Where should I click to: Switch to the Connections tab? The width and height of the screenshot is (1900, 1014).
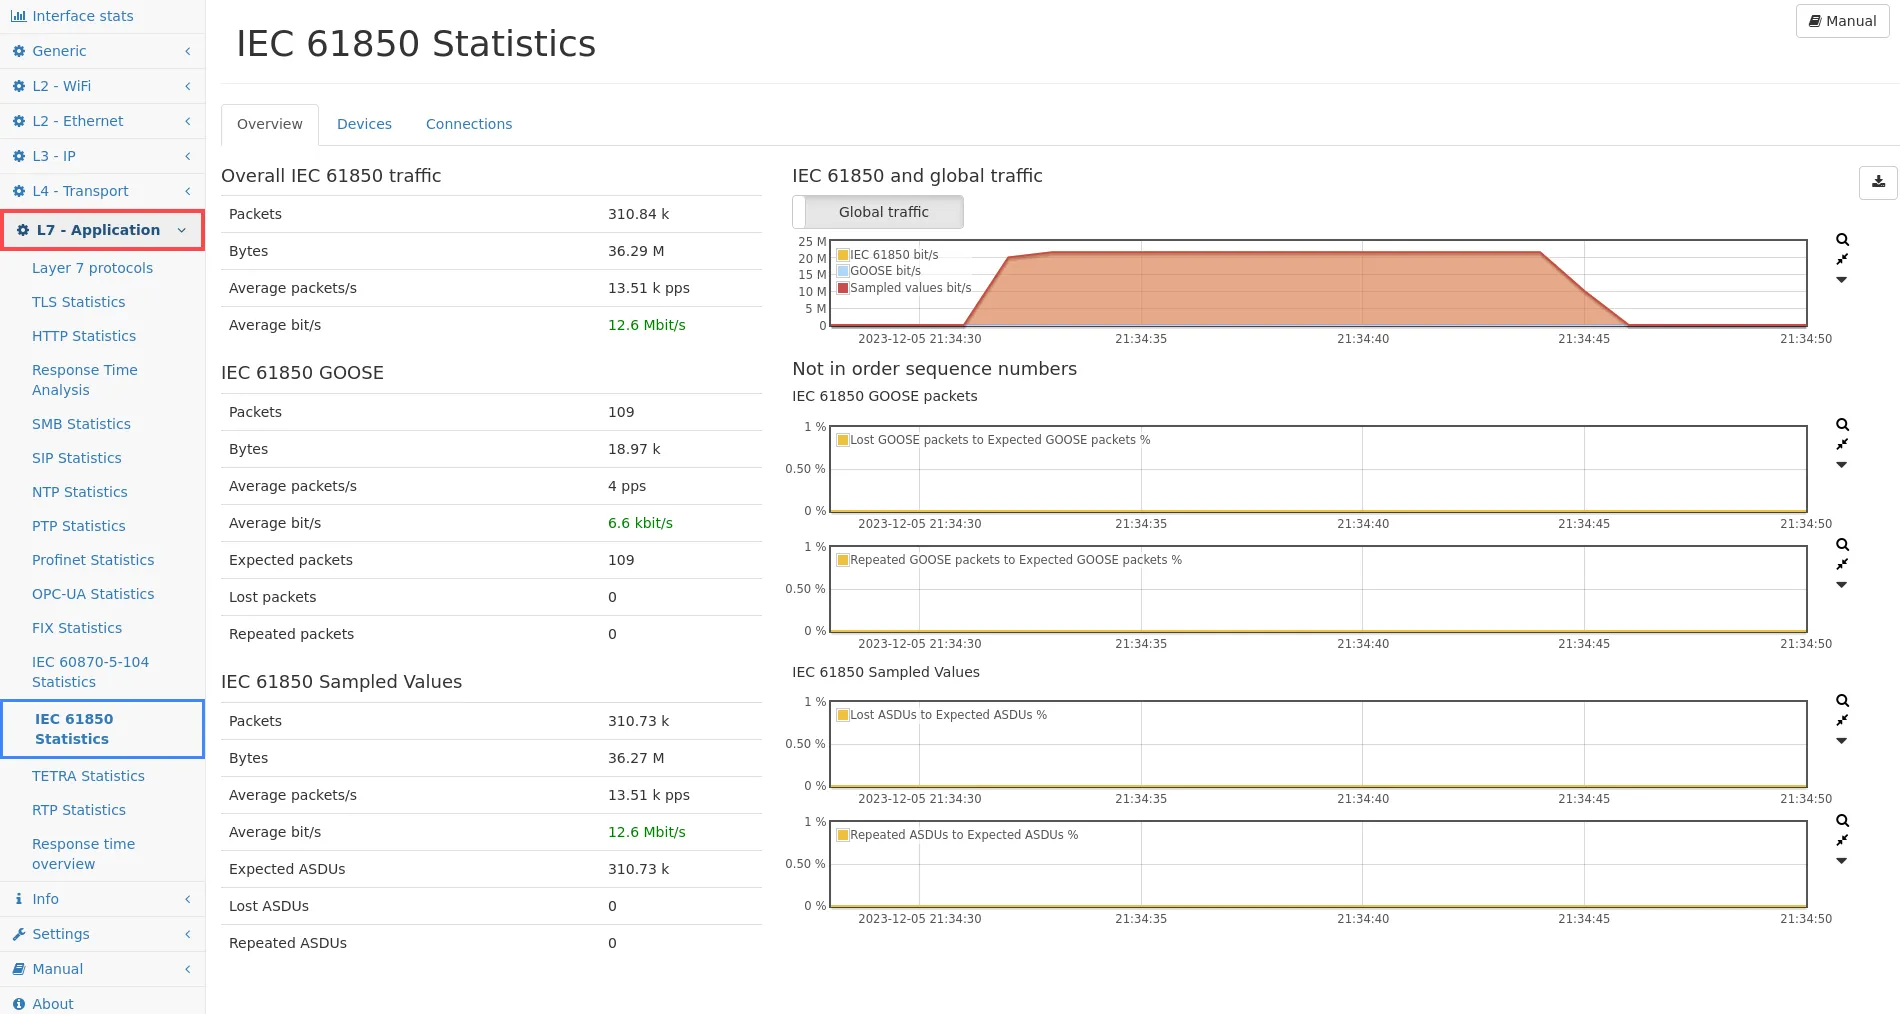(468, 124)
